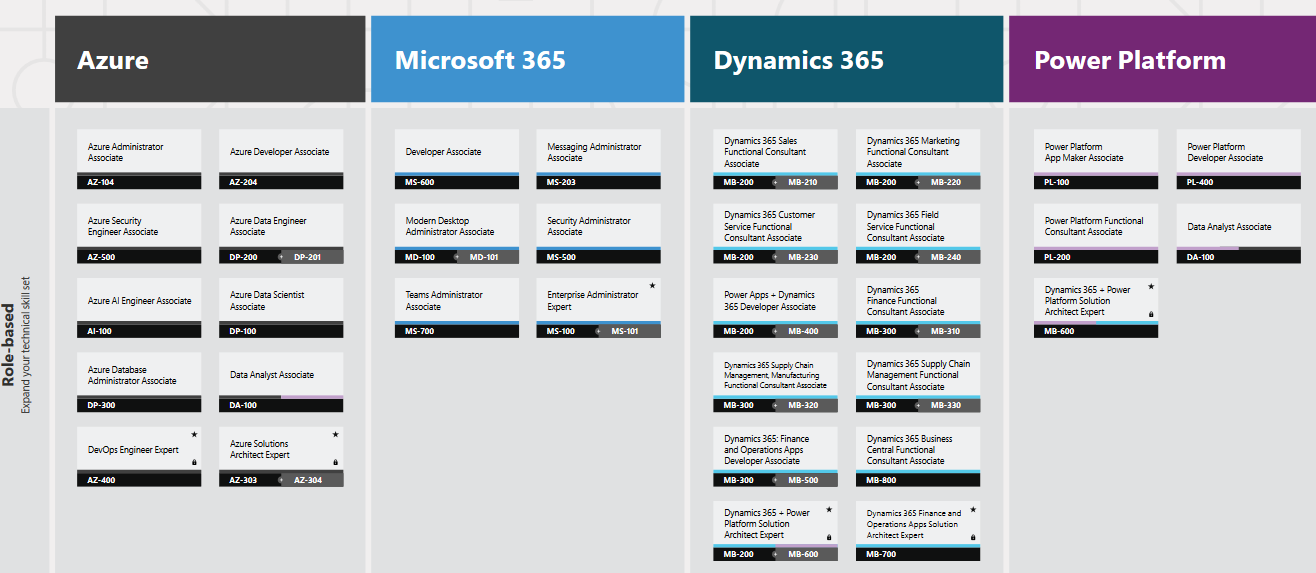Image resolution: width=1316 pixels, height=573 pixels.
Task: Click the Role-based side label
Action: (10, 346)
